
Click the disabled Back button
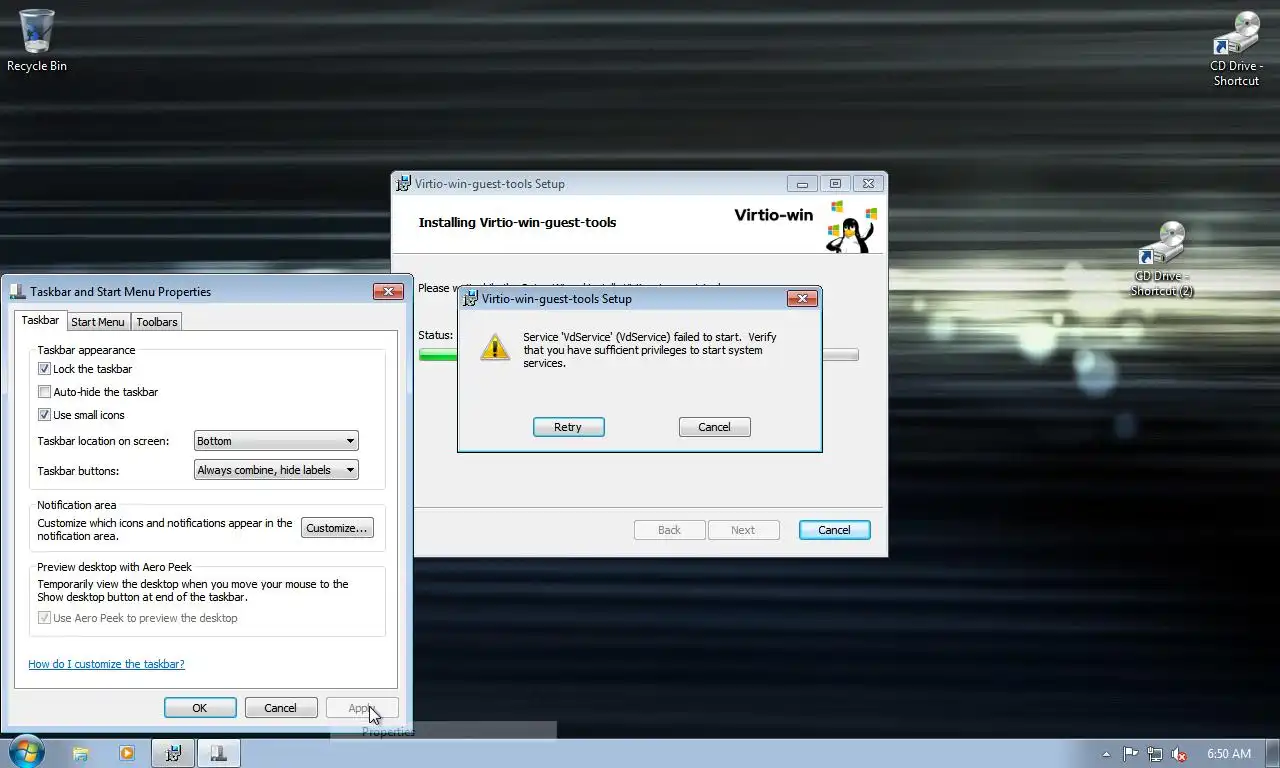(669, 530)
